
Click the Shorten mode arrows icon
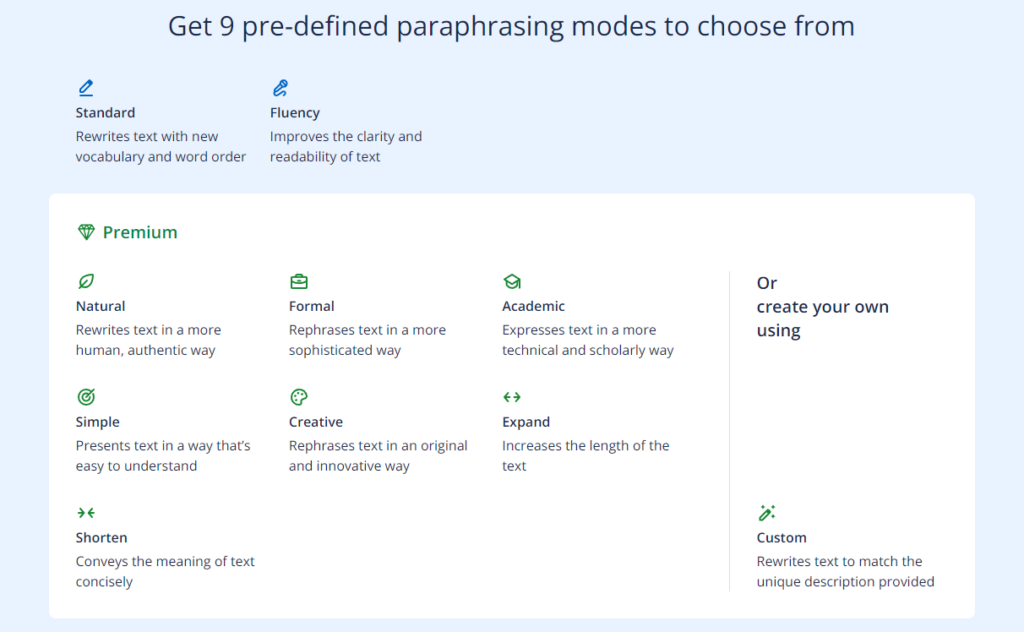[x=86, y=513]
